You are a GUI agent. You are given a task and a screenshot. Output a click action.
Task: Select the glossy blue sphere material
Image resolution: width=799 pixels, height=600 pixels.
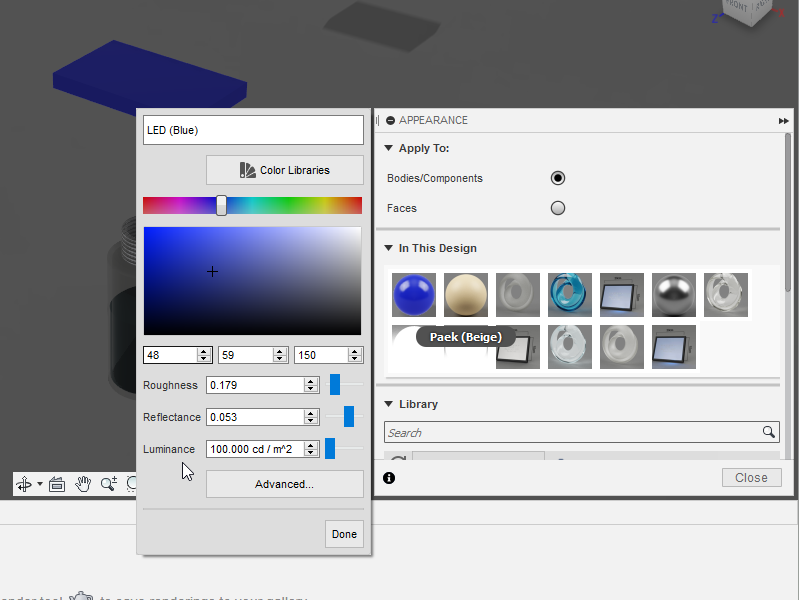tap(414, 295)
